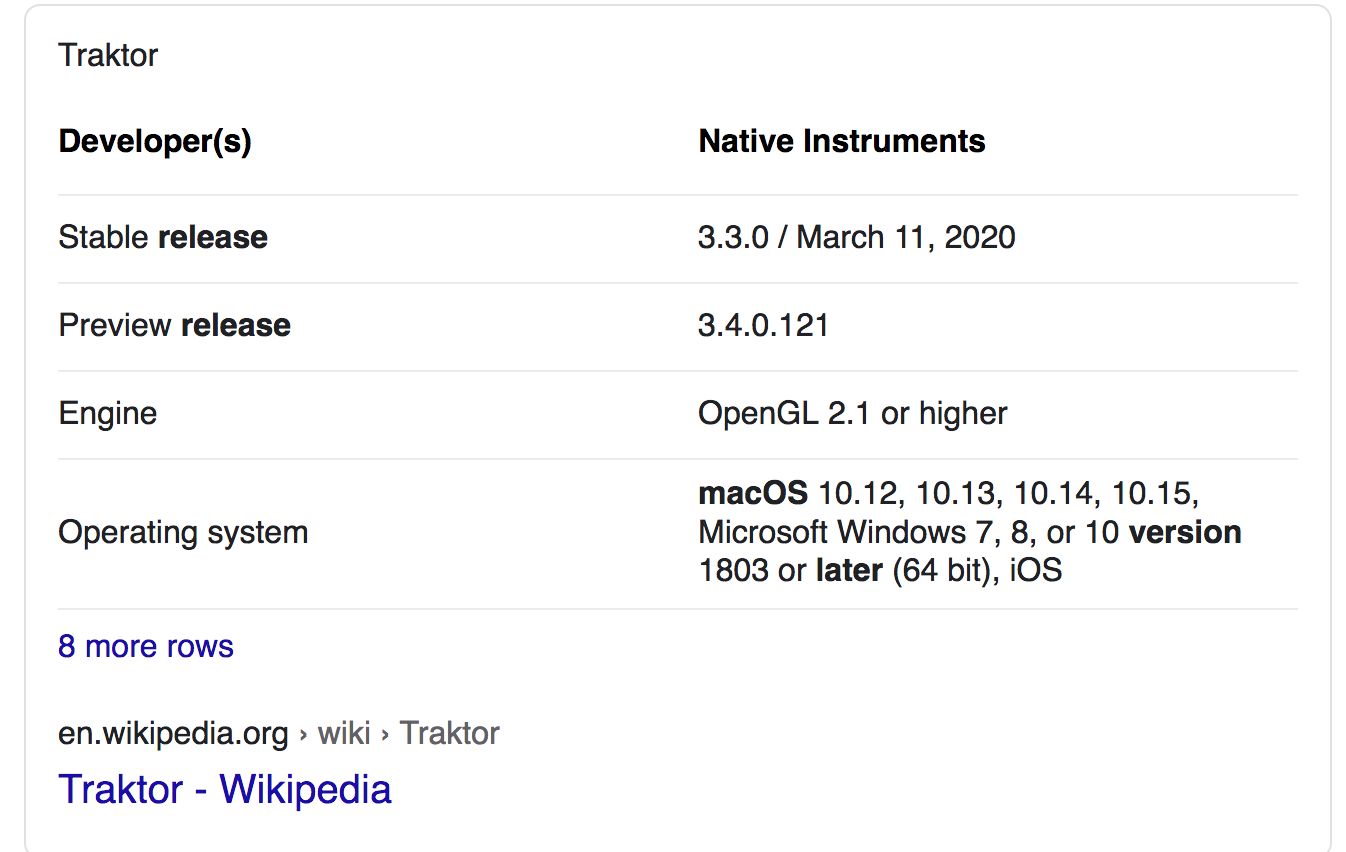
Task: Select the "OpenGL 2.1 or higher" value
Action: (x=853, y=413)
